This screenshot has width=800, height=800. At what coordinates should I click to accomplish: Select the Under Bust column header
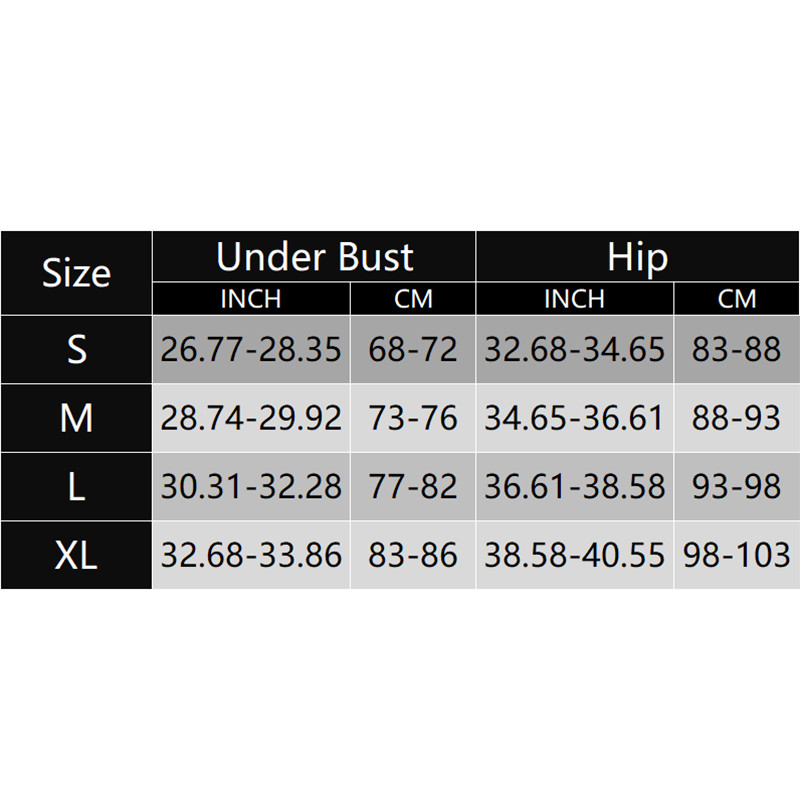tap(314, 257)
